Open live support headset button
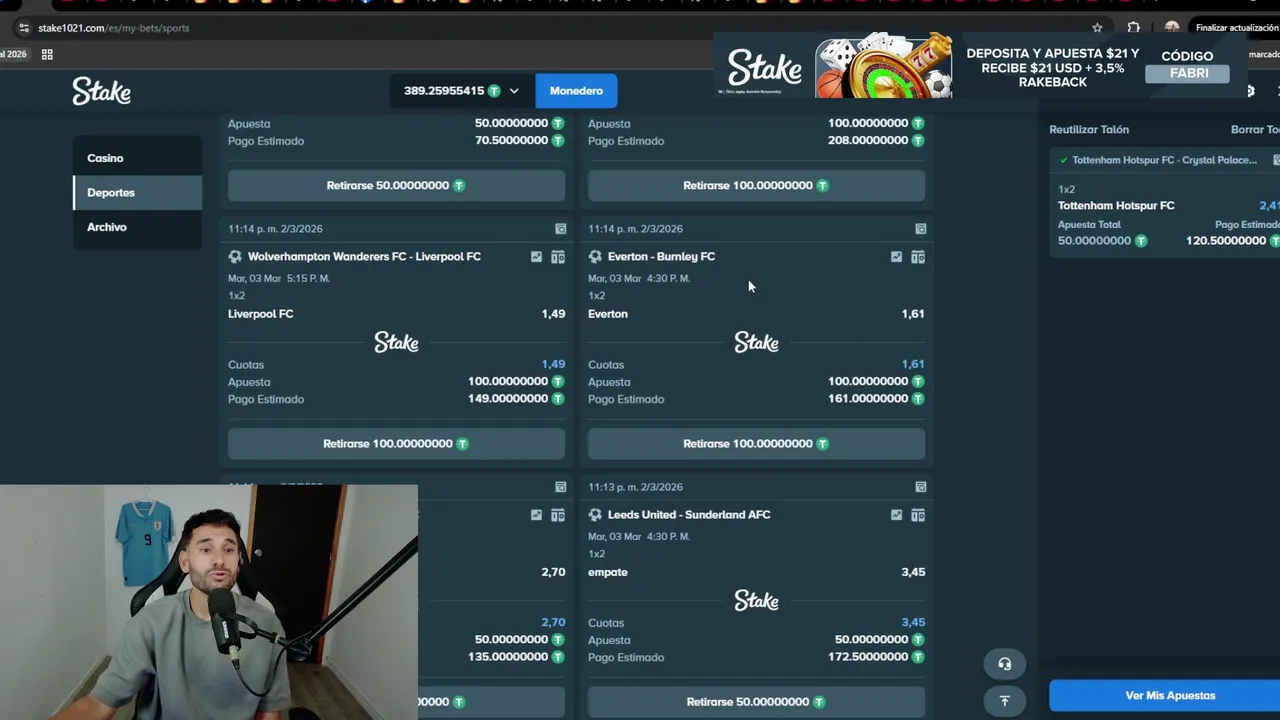 click(1005, 664)
